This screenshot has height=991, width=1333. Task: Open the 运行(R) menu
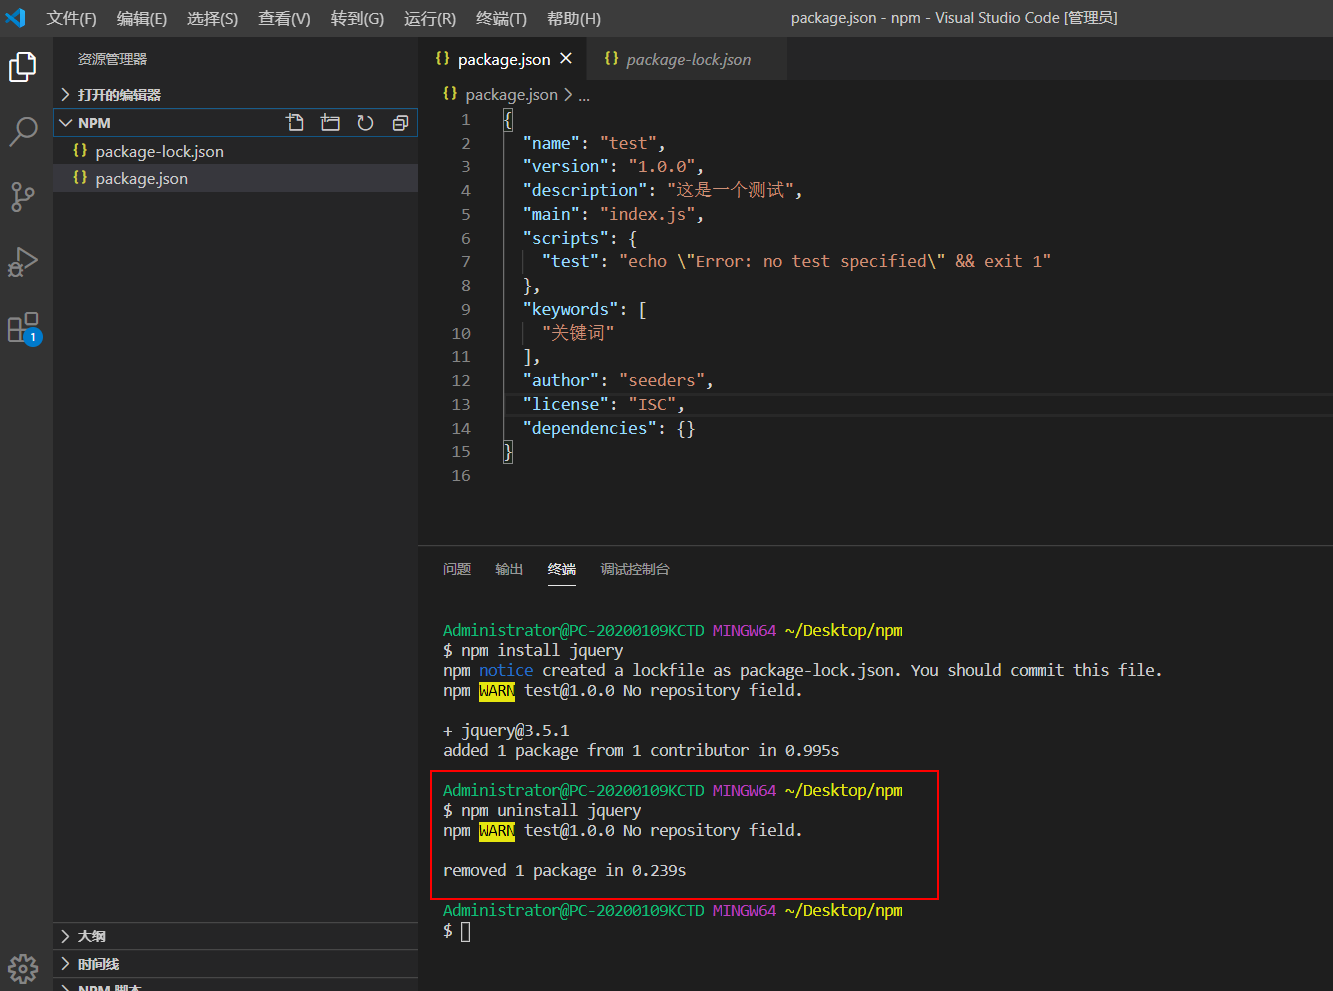430,18
